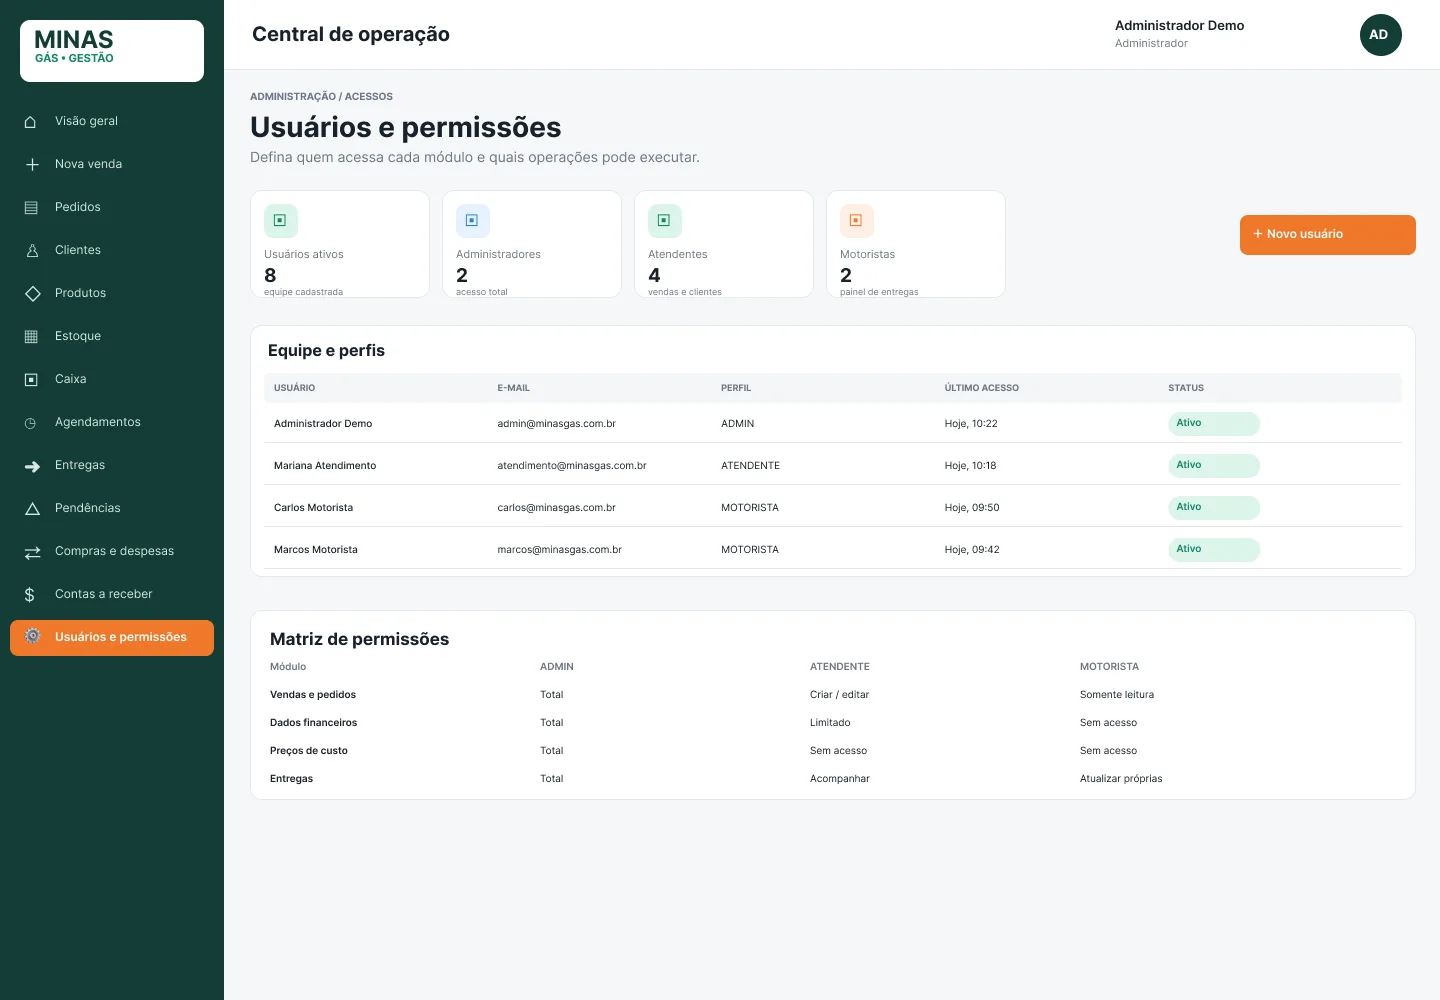Click the Estoque grid icon
The image size is (1440, 1000).
[x=31, y=337]
